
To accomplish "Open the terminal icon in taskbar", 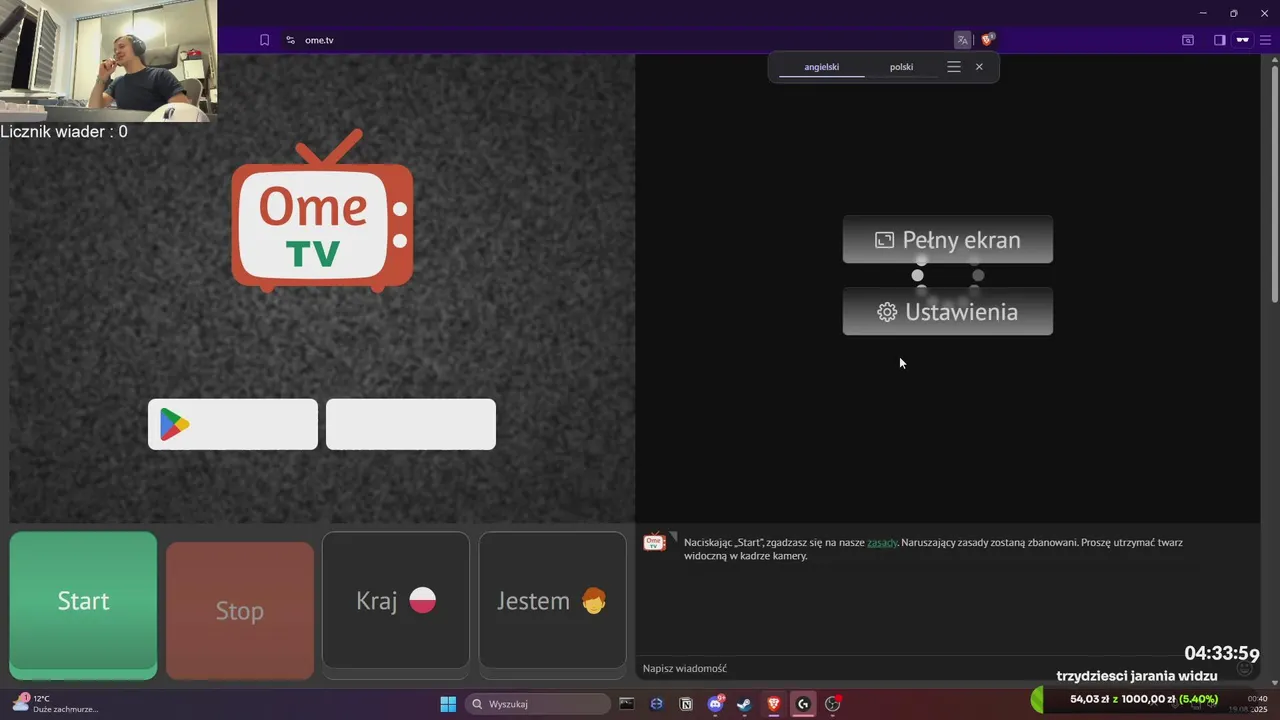I will 627,704.
